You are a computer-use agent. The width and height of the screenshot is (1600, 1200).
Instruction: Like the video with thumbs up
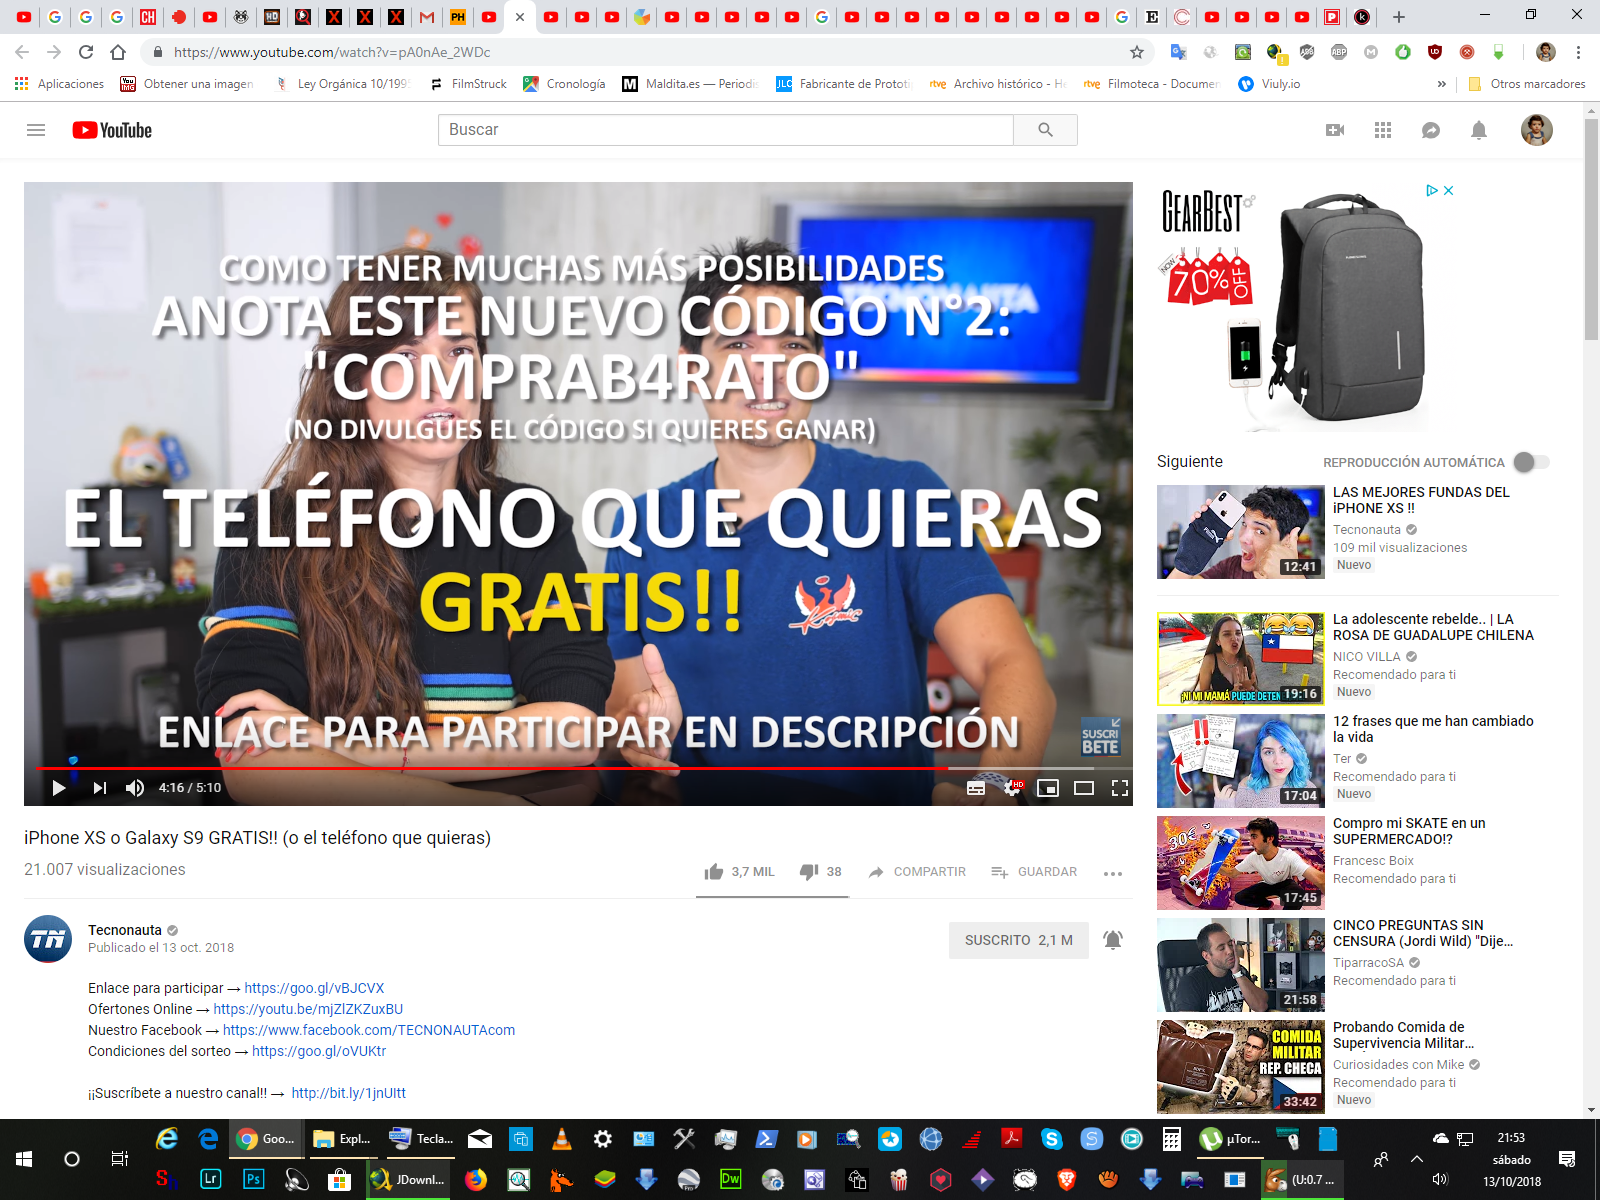(x=713, y=872)
